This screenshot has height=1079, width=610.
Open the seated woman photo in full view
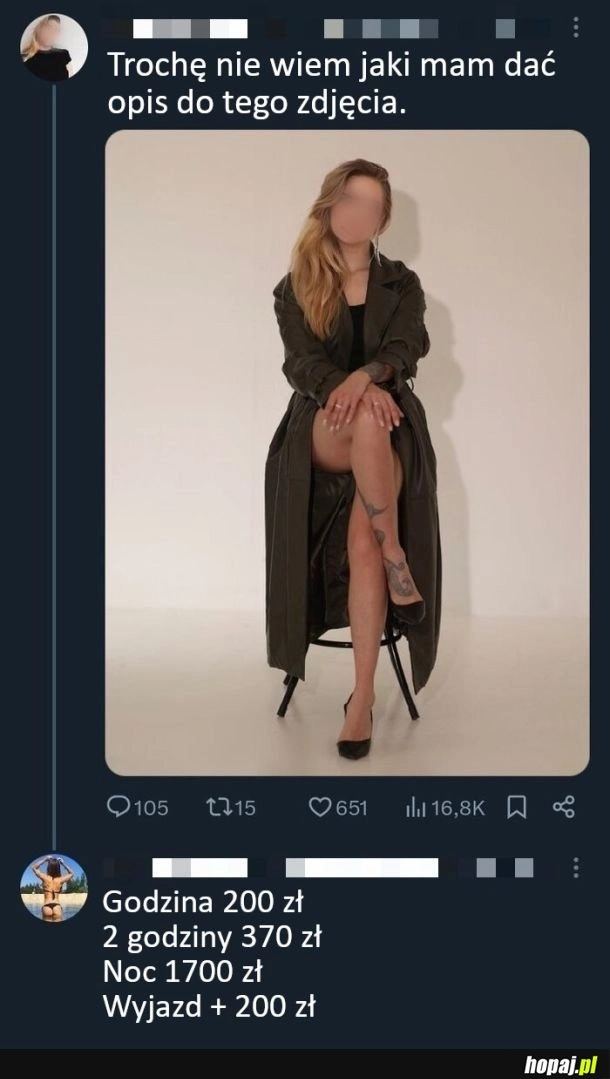point(347,452)
